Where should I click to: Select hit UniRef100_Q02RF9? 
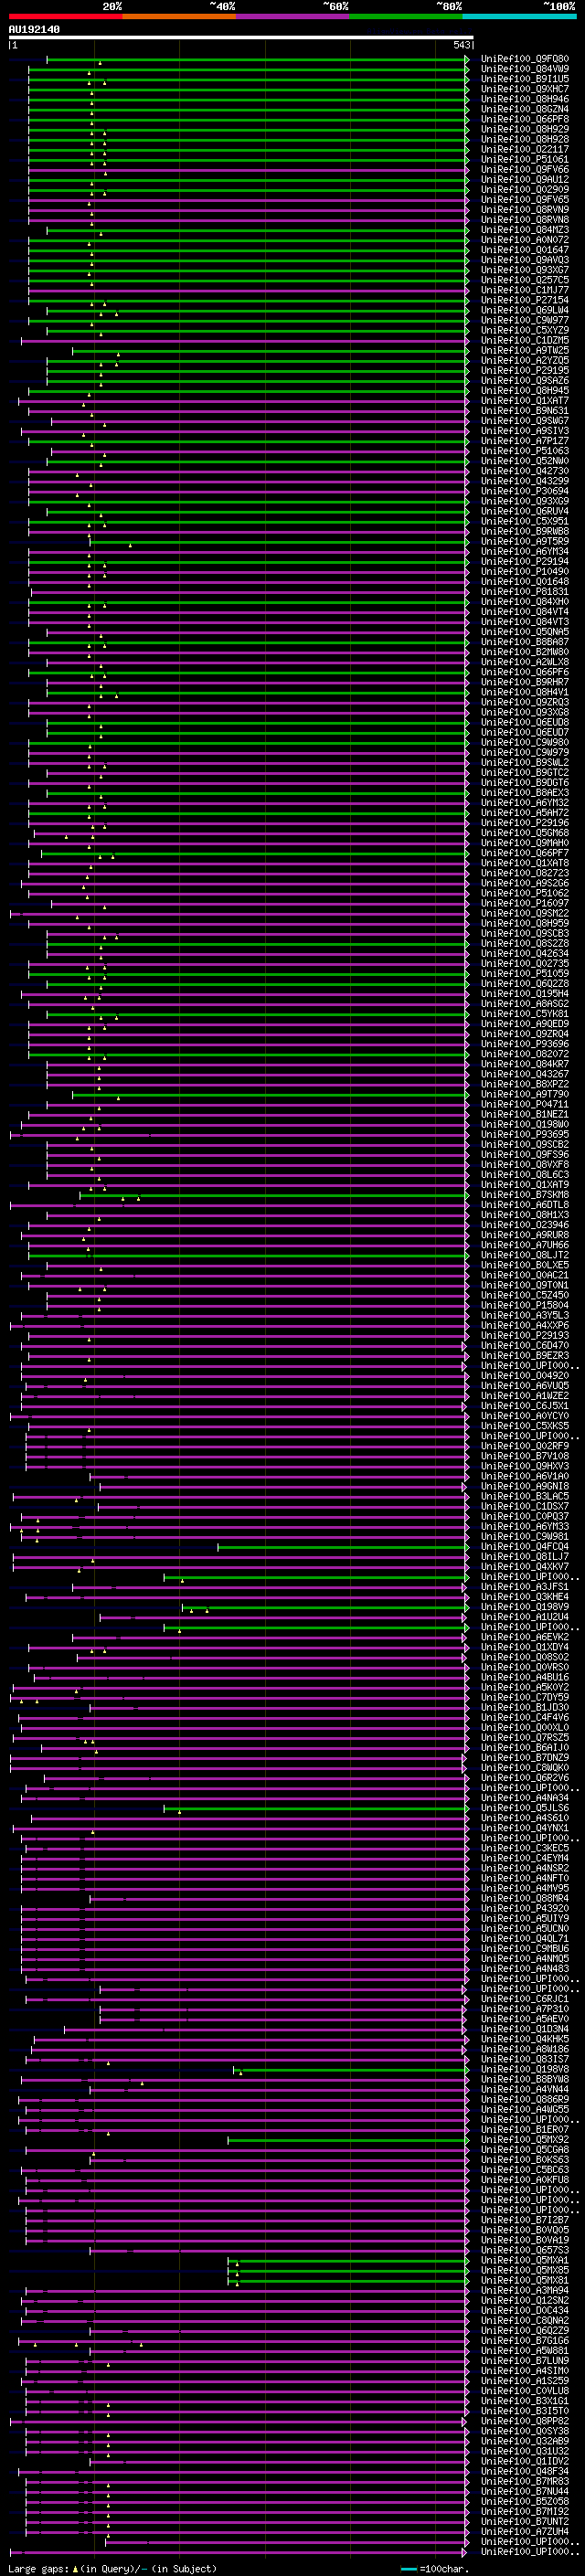[x=525, y=1446]
